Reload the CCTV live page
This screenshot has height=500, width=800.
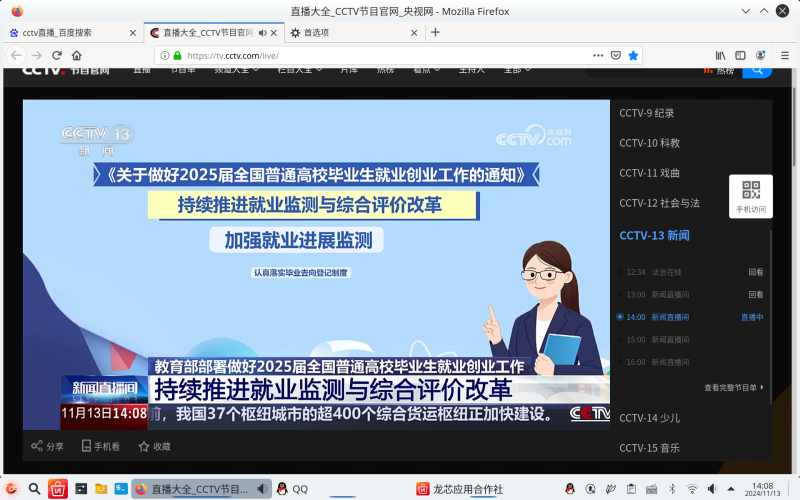(x=57, y=55)
